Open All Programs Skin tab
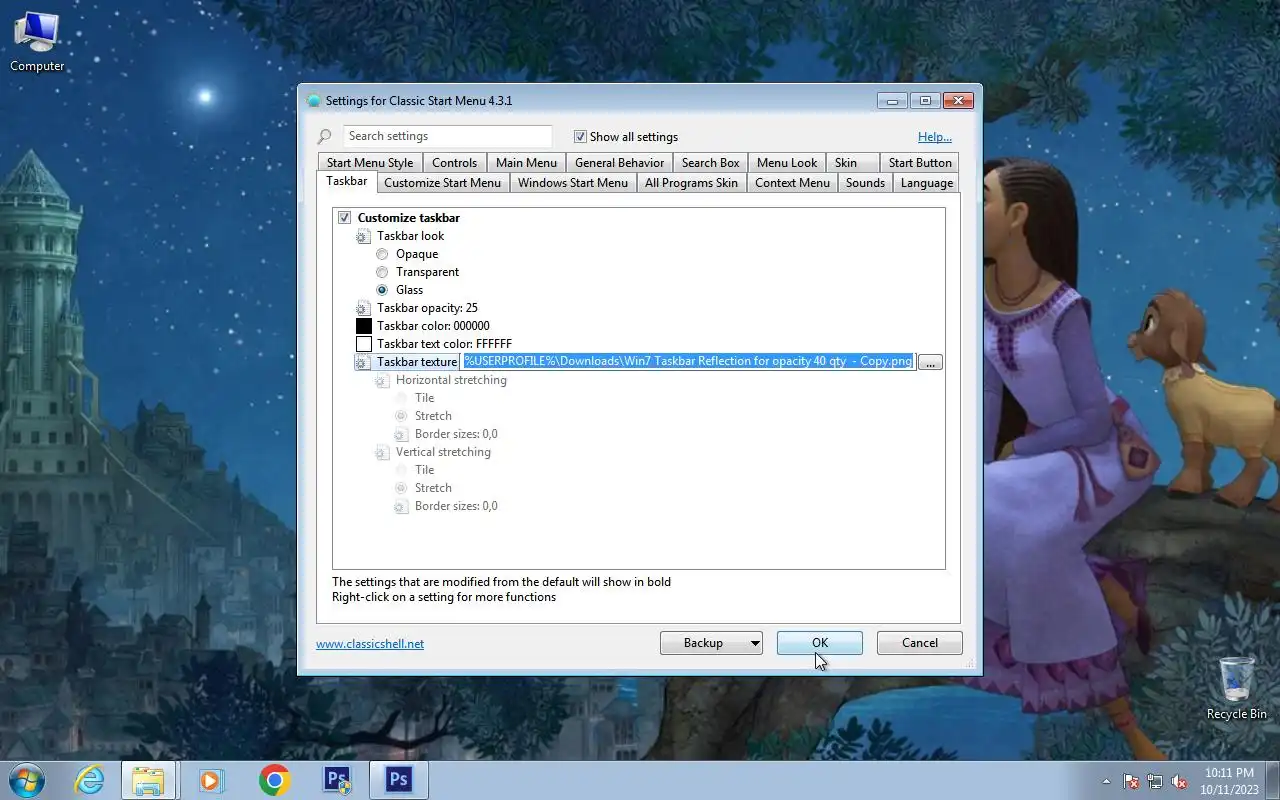Viewport: 1280px width, 800px height. pos(691,183)
